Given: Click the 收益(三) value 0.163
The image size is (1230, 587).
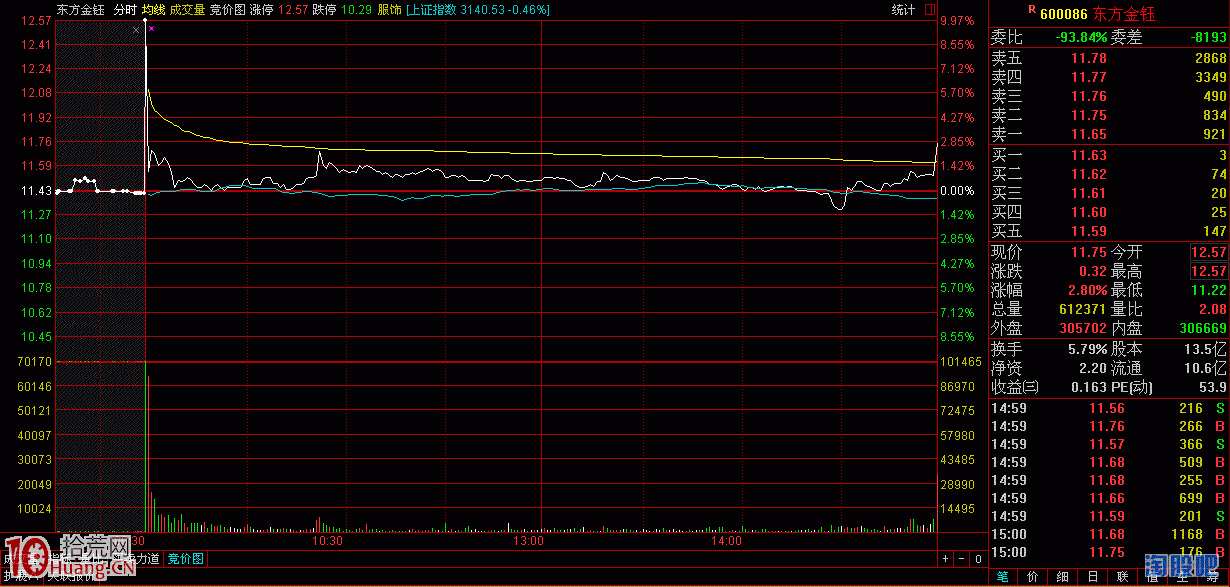Looking at the screenshot, I should 1088,387.
